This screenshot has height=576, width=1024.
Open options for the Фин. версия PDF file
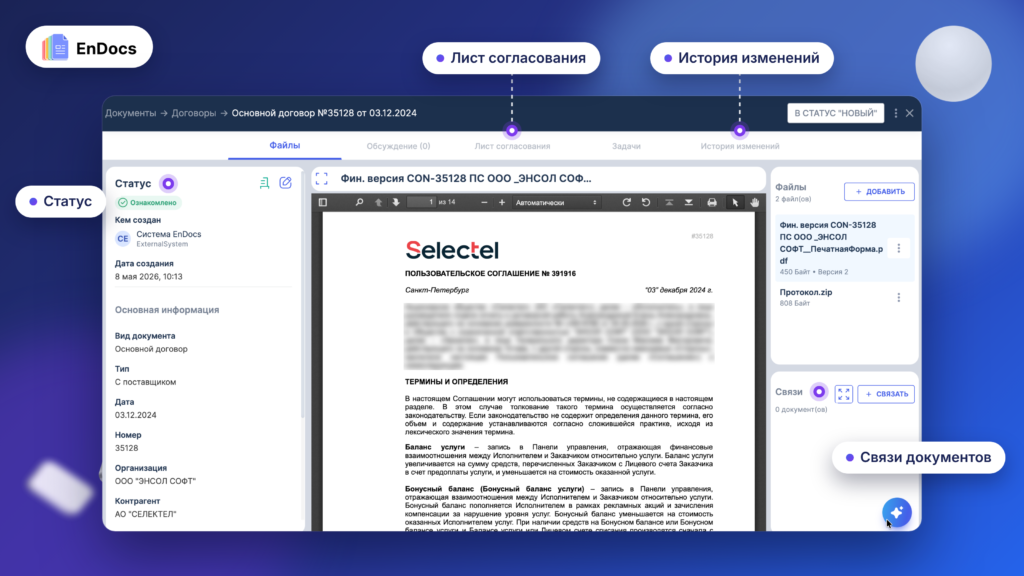[899, 248]
